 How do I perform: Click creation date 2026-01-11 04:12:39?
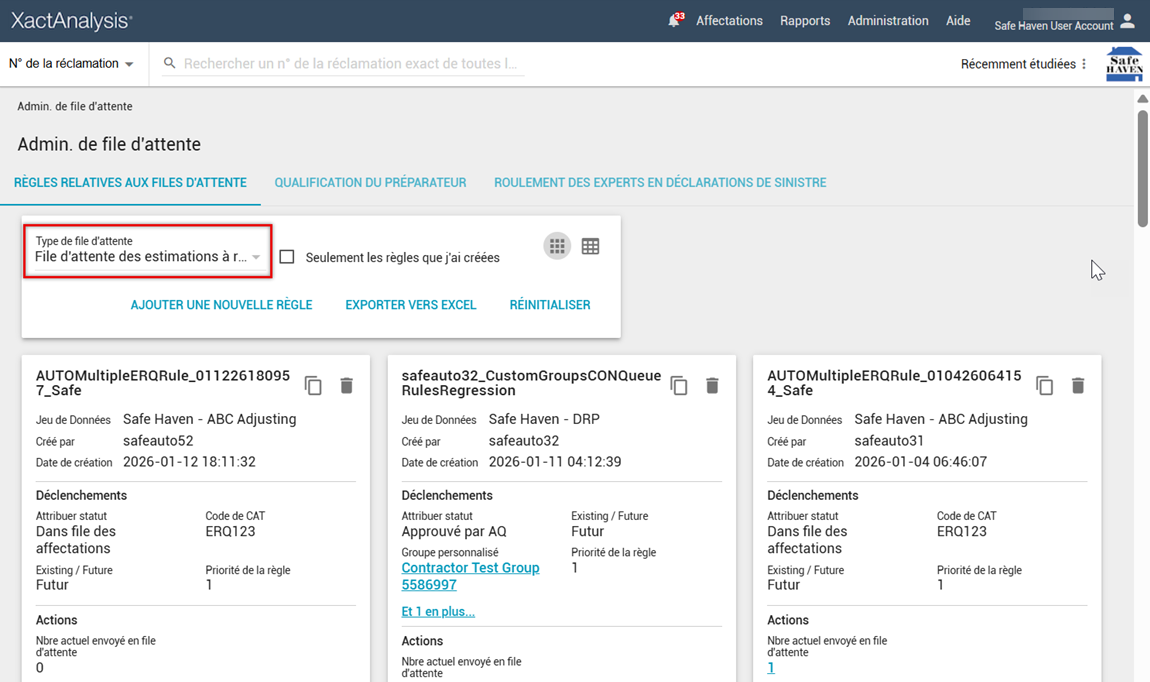point(555,462)
